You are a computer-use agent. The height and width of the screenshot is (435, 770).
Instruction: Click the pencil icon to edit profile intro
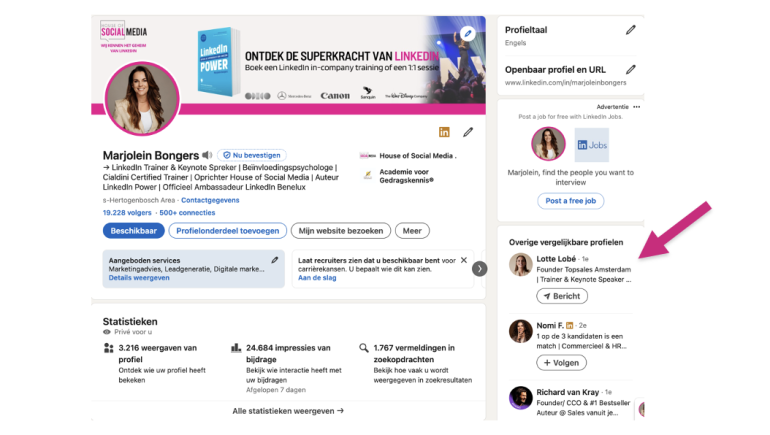pyautogui.click(x=468, y=132)
